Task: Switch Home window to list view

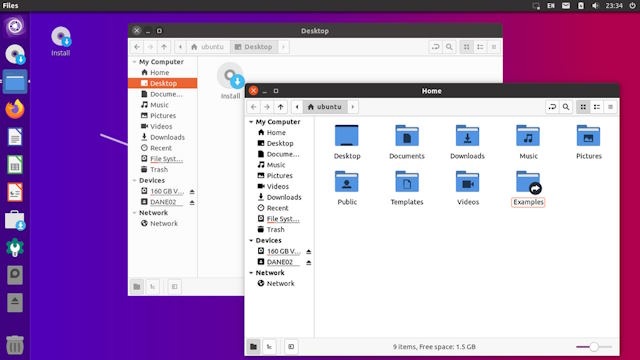Action: coord(597,107)
